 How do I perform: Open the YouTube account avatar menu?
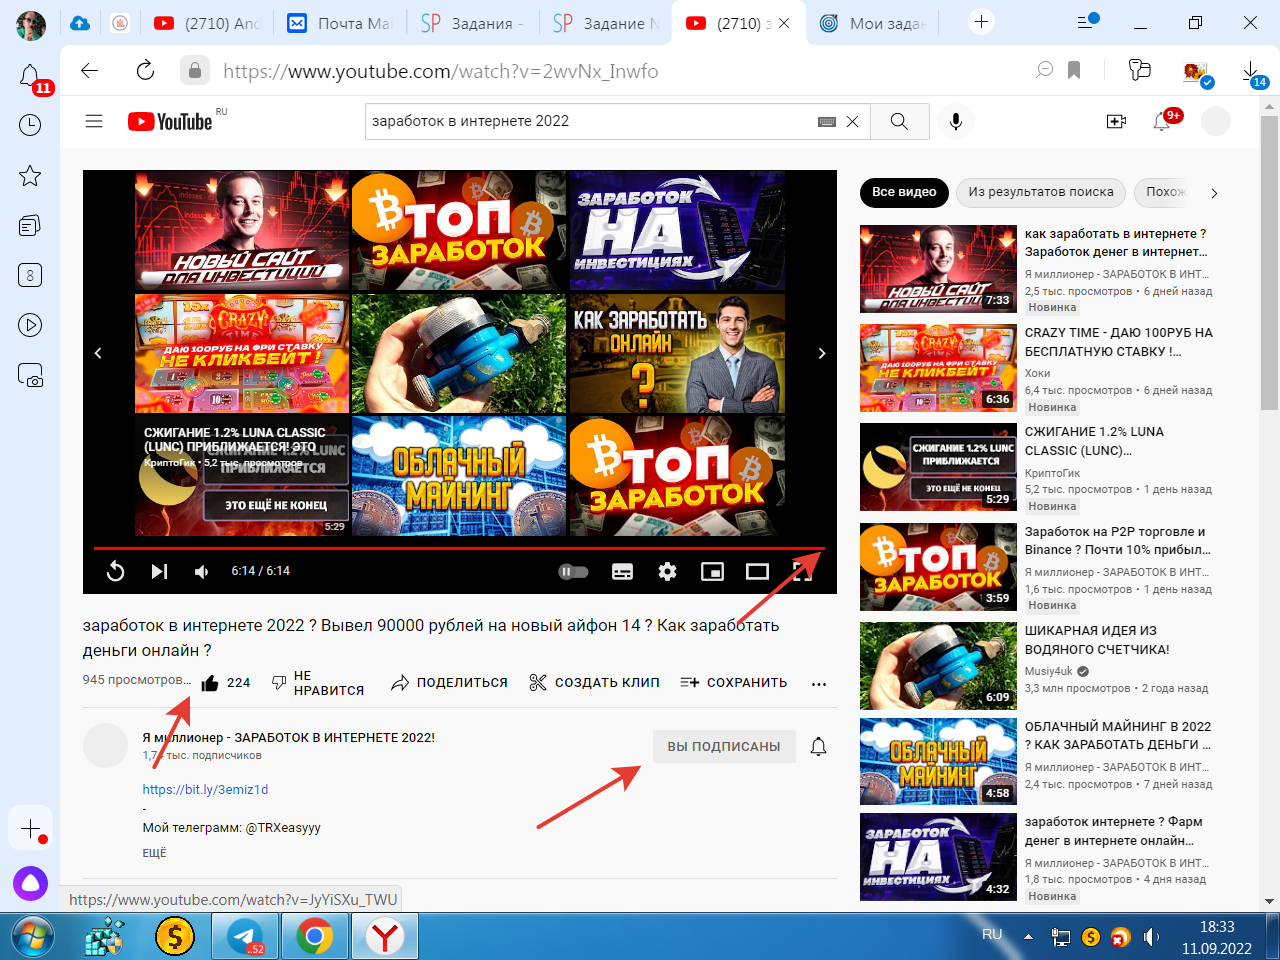click(x=1215, y=121)
